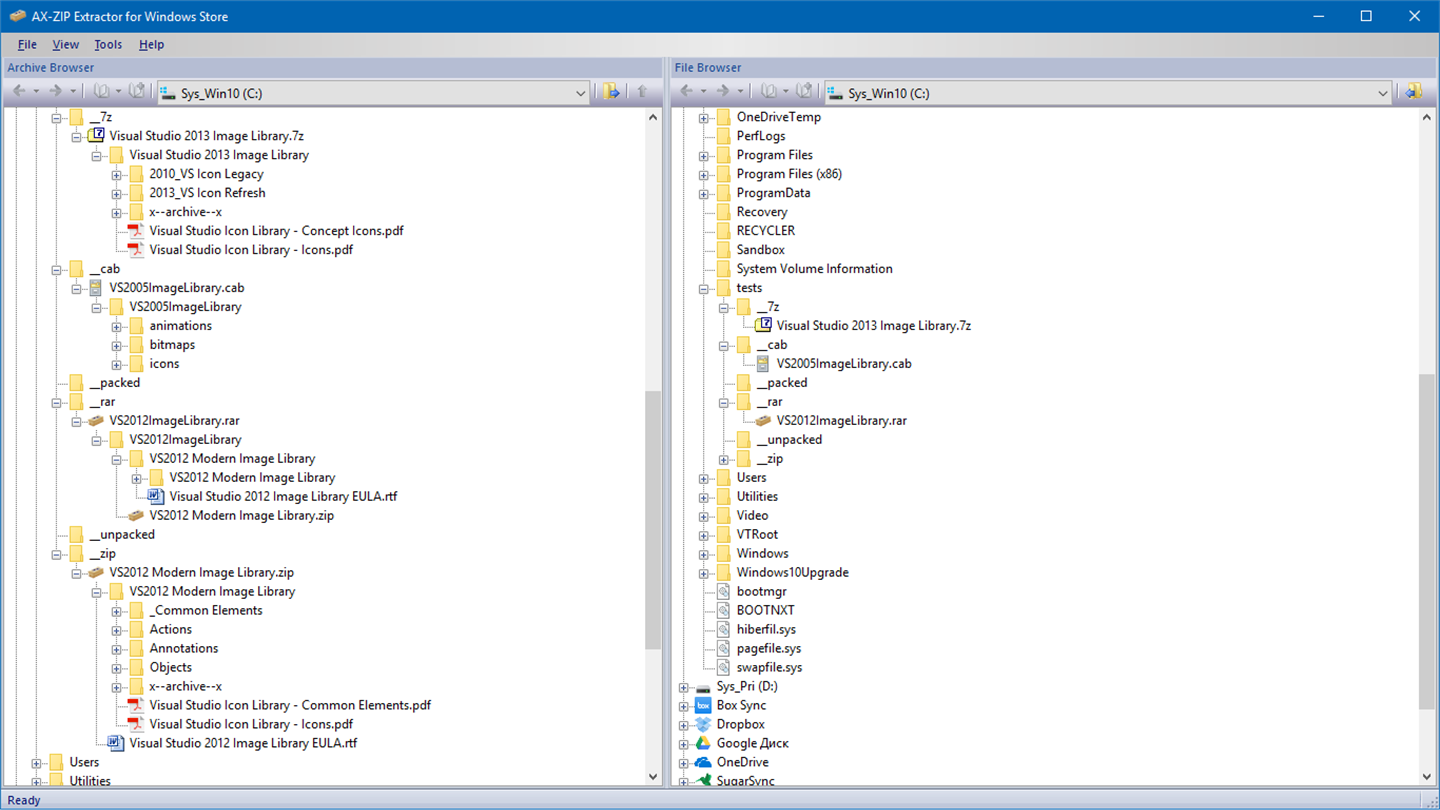Open the File menu
The width and height of the screenshot is (1440, 810).
[27, 44]
